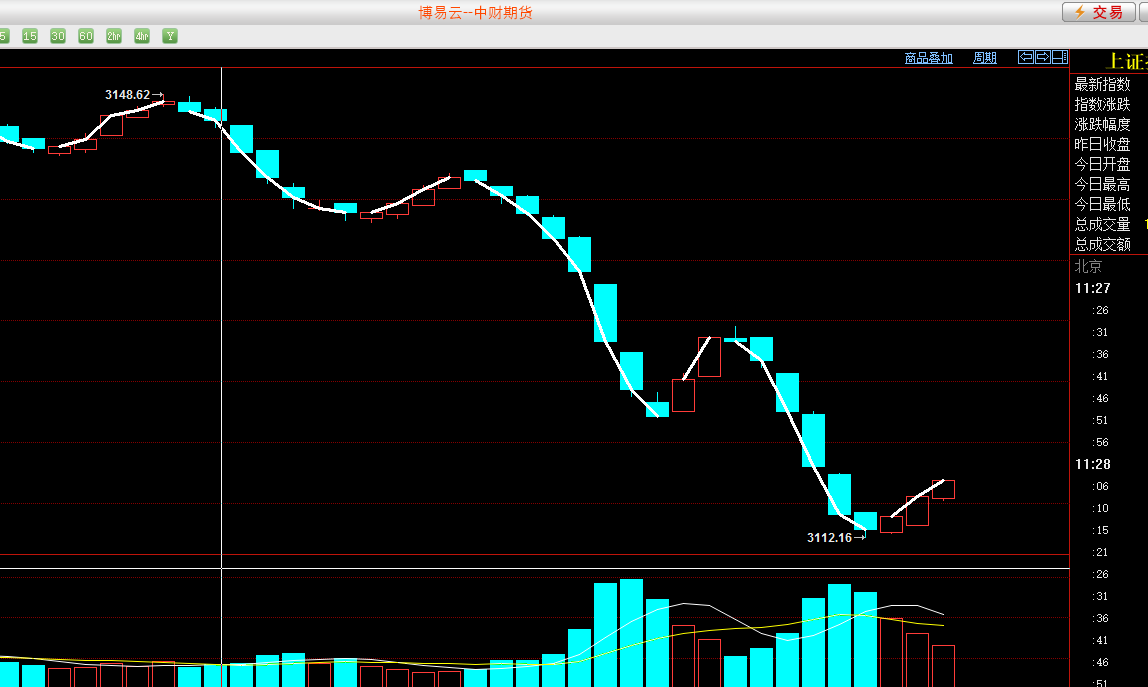Open the 周期 period link
Screen dimensions: 1148x687
(984, 58)
